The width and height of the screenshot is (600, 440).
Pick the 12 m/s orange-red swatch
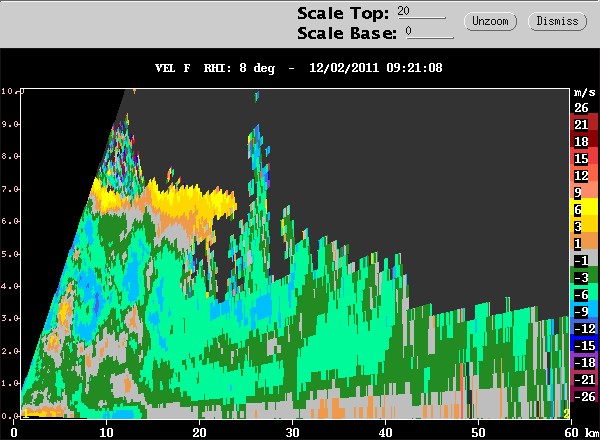[x=584, y=175]
